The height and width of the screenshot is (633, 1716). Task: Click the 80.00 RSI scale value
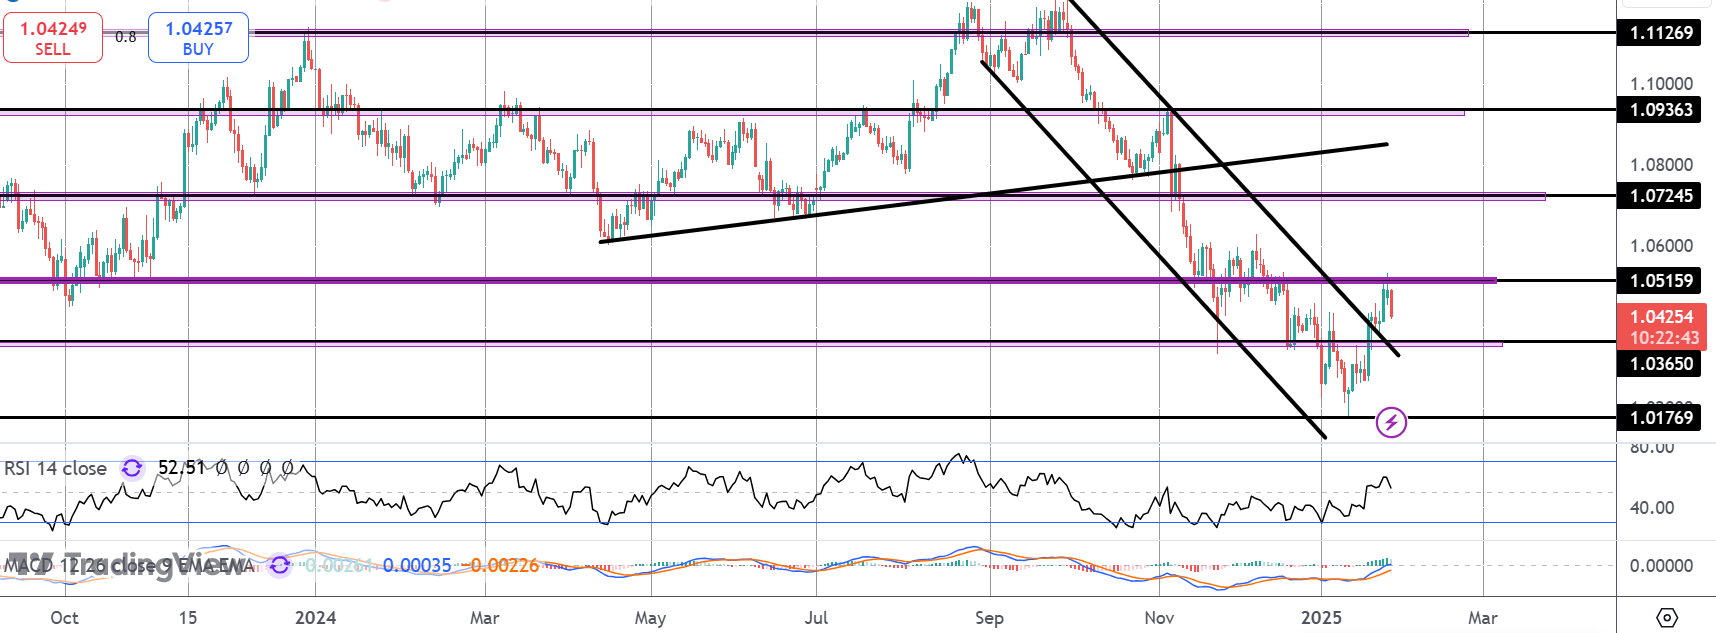1652,447
